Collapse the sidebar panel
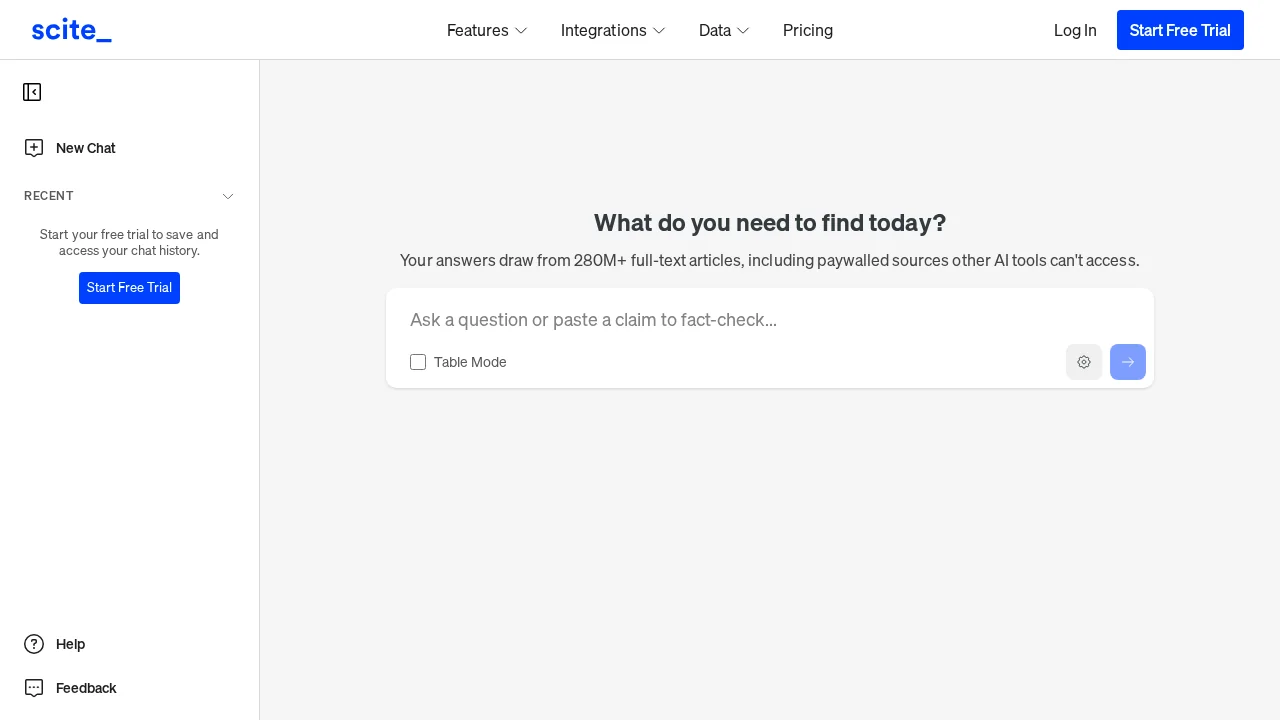 (x=32, y=92)
